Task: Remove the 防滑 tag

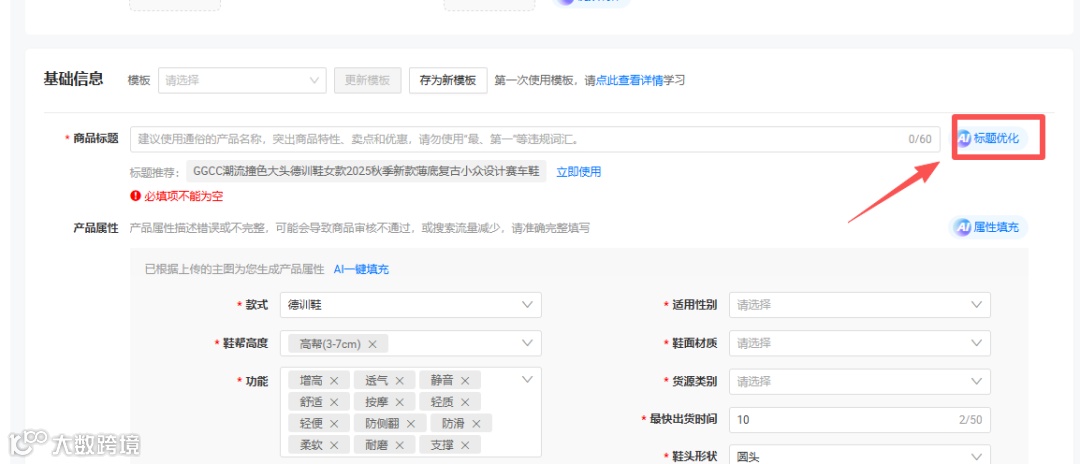Action: coord(476,423)
